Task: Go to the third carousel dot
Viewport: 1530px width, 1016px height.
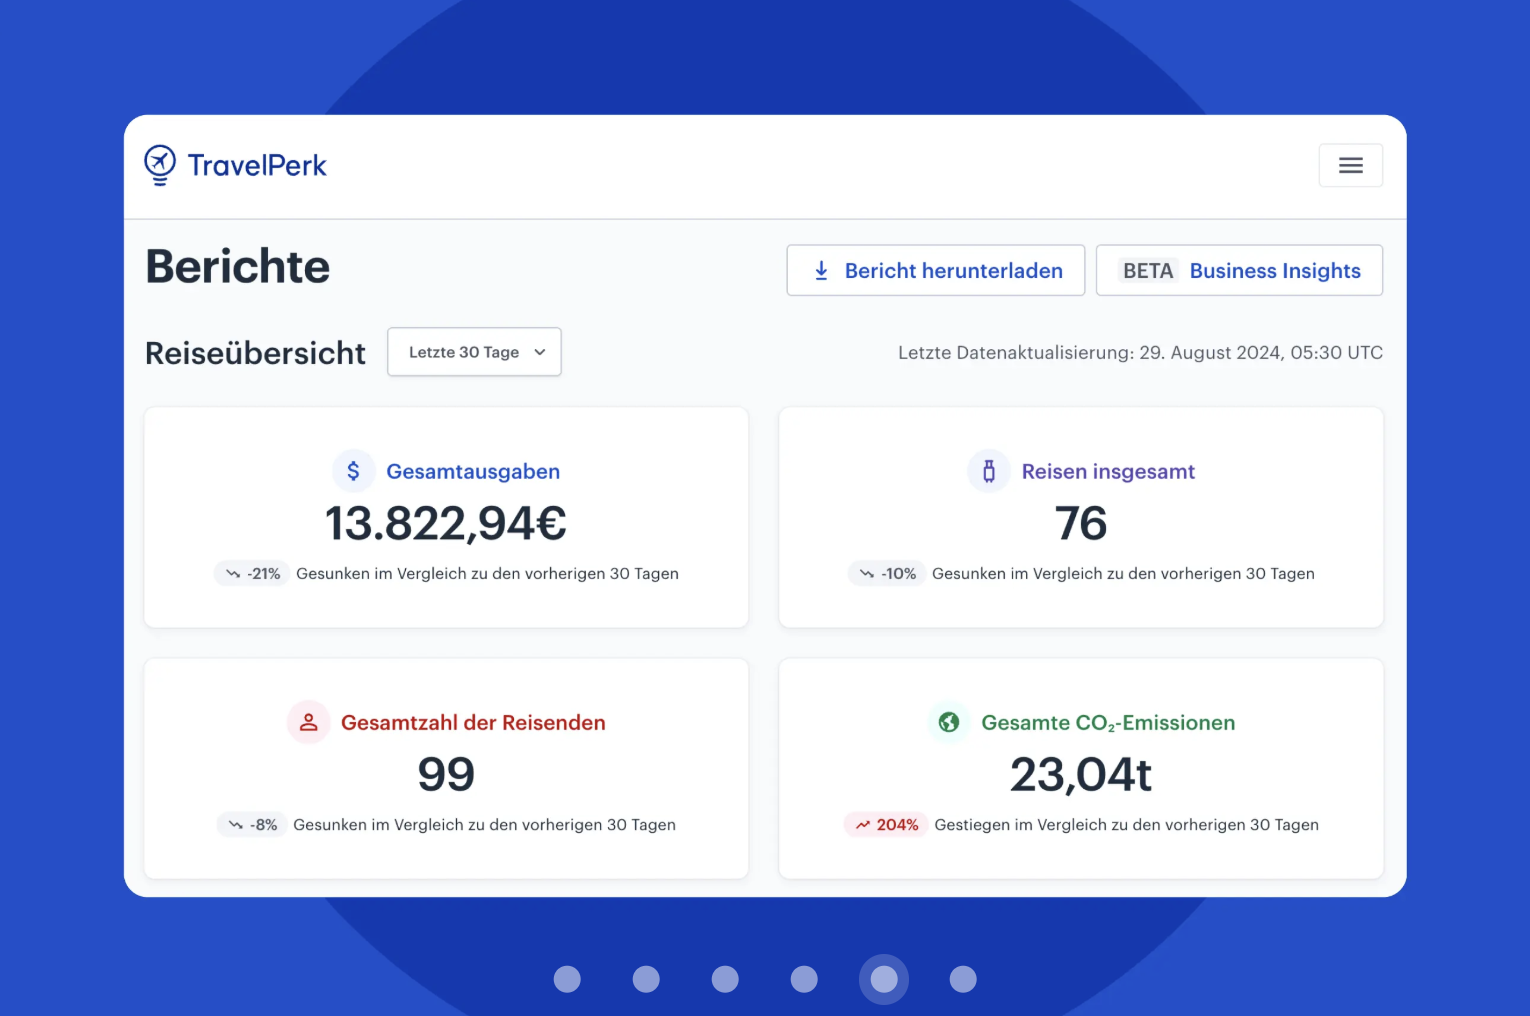Action: click(x=725, y=979)
